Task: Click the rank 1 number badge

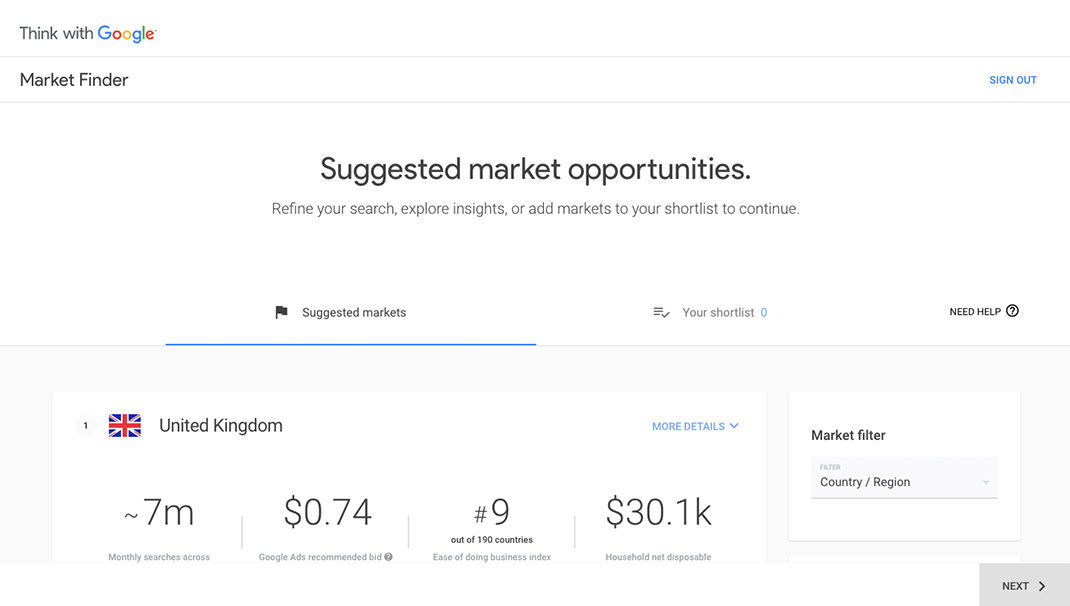Action: click(86, 426)
